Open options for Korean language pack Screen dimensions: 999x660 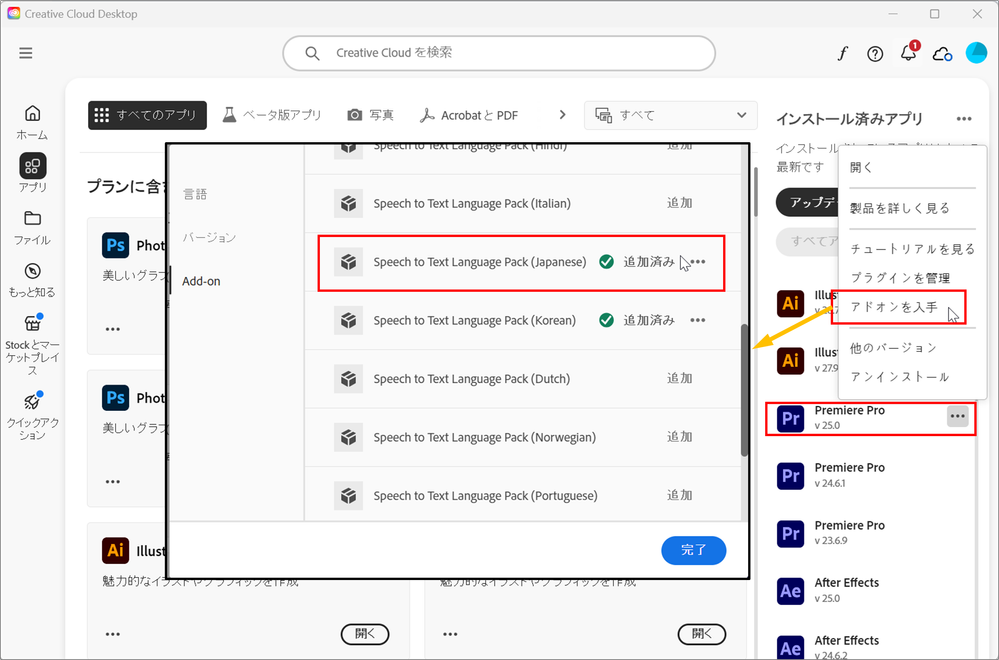click(698, 320)
